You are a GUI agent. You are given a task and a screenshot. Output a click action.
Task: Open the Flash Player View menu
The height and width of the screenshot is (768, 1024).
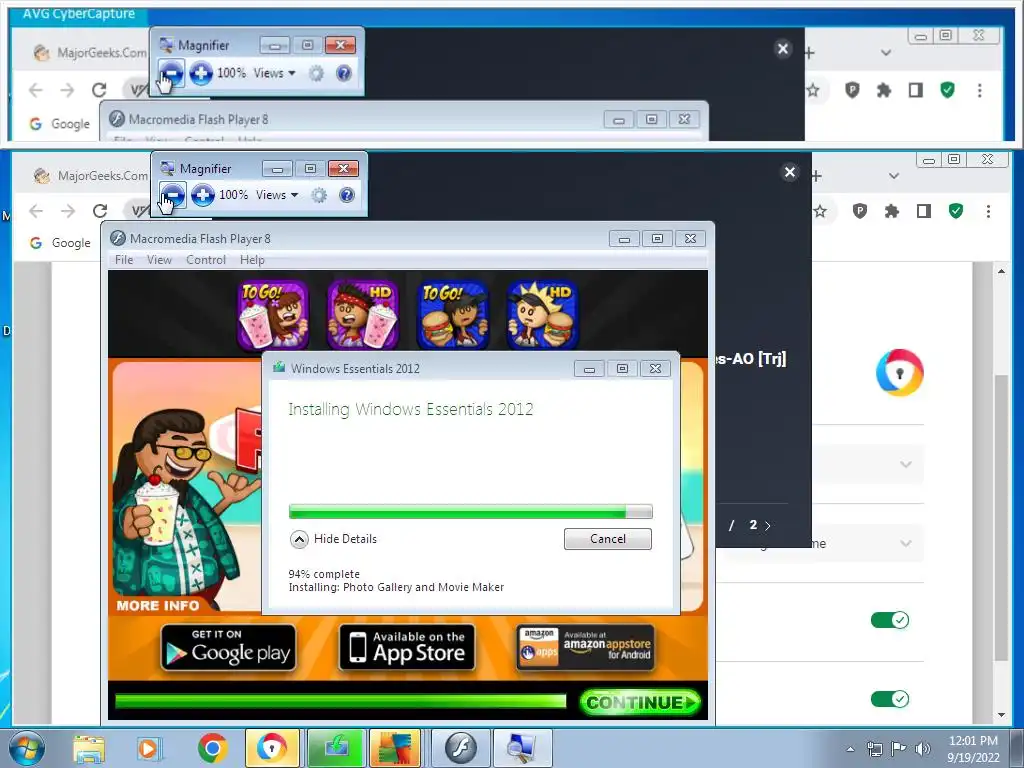pos(159,260)
